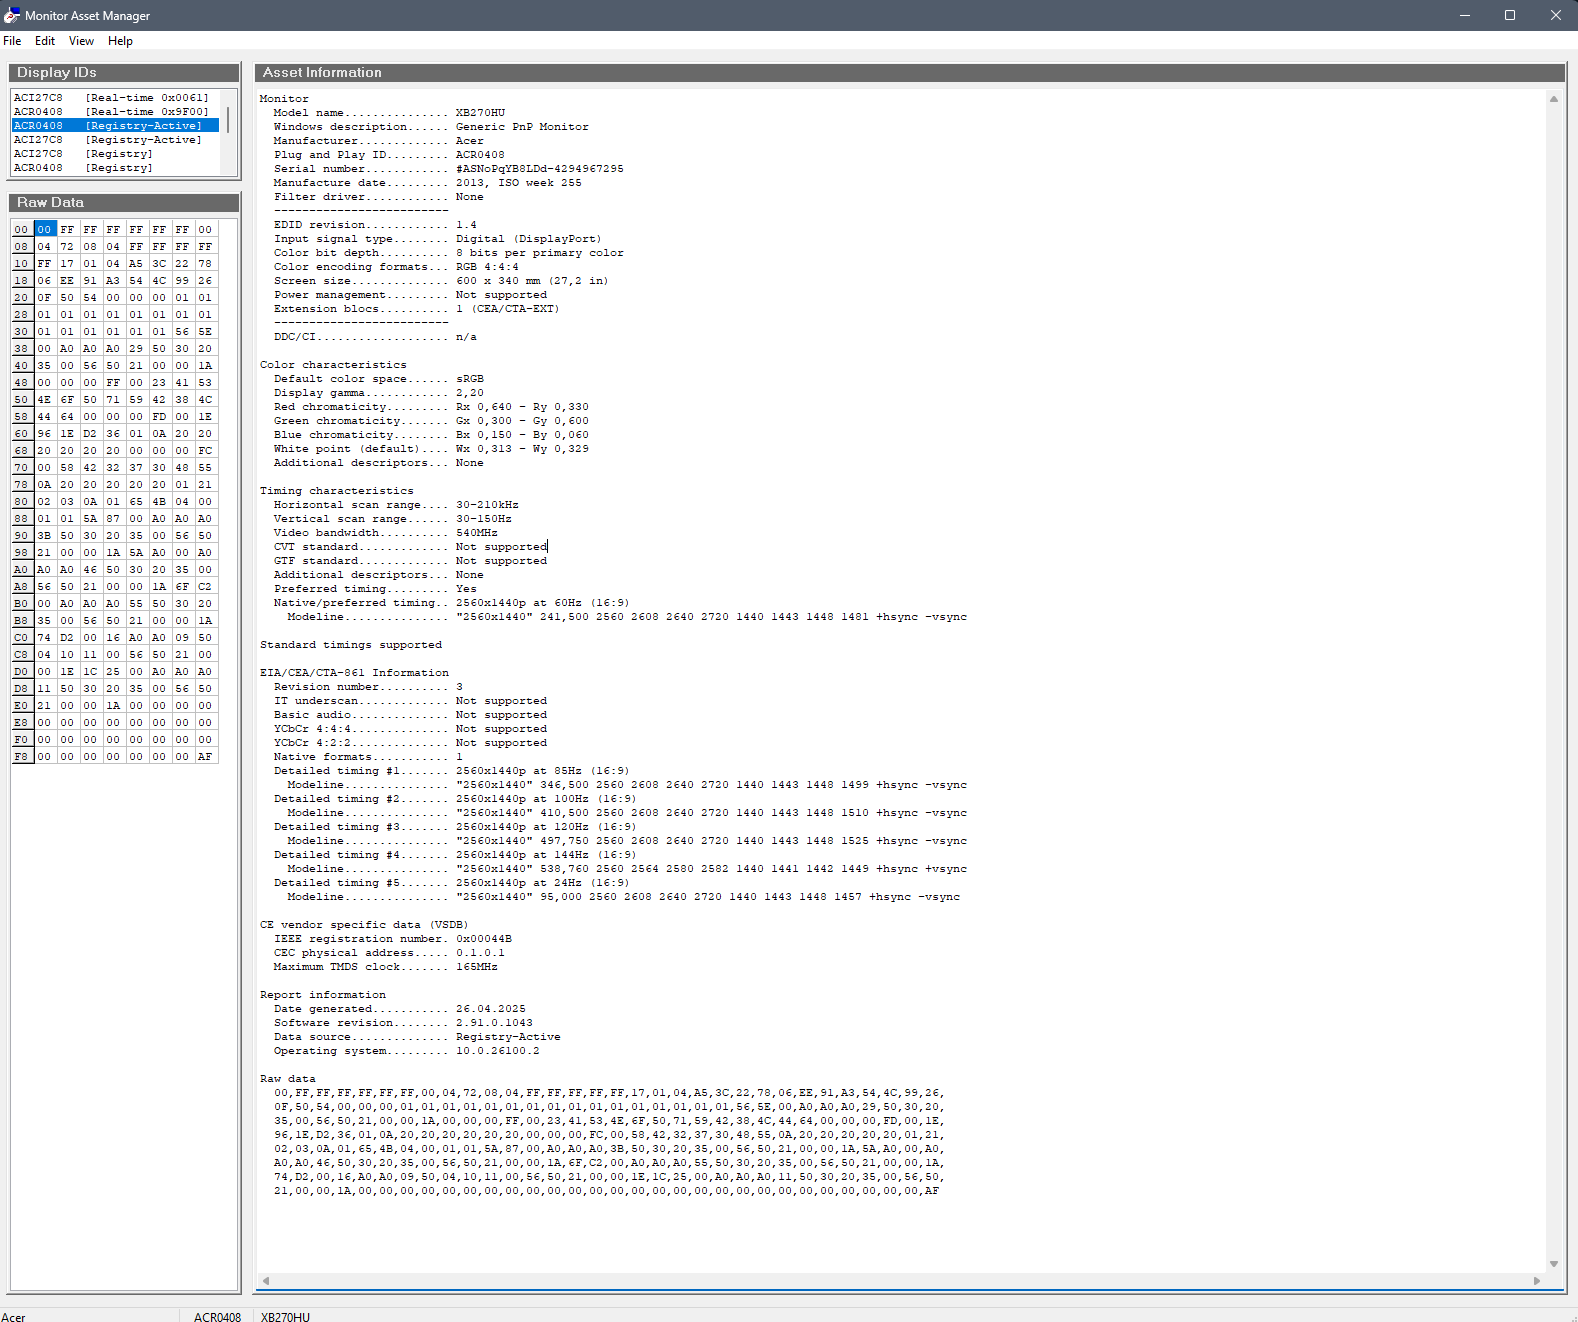Click the horizontal scroll left arrow

[266, 1281]
